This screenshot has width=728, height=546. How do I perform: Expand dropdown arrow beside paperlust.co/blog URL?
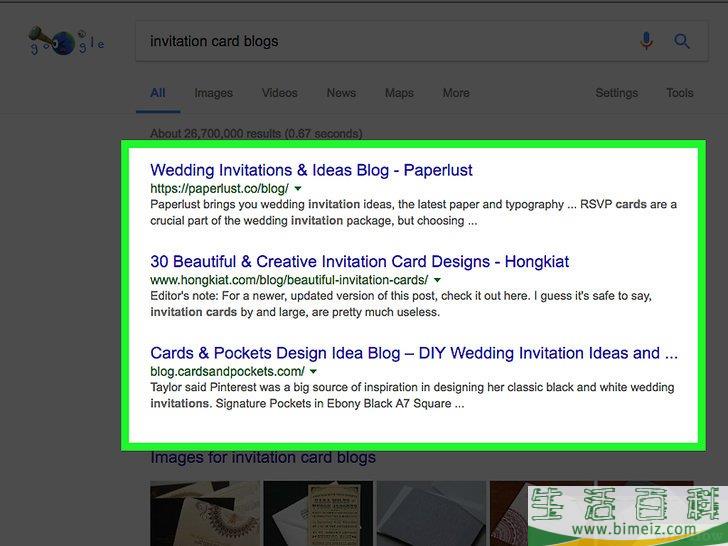click(298, 188)
